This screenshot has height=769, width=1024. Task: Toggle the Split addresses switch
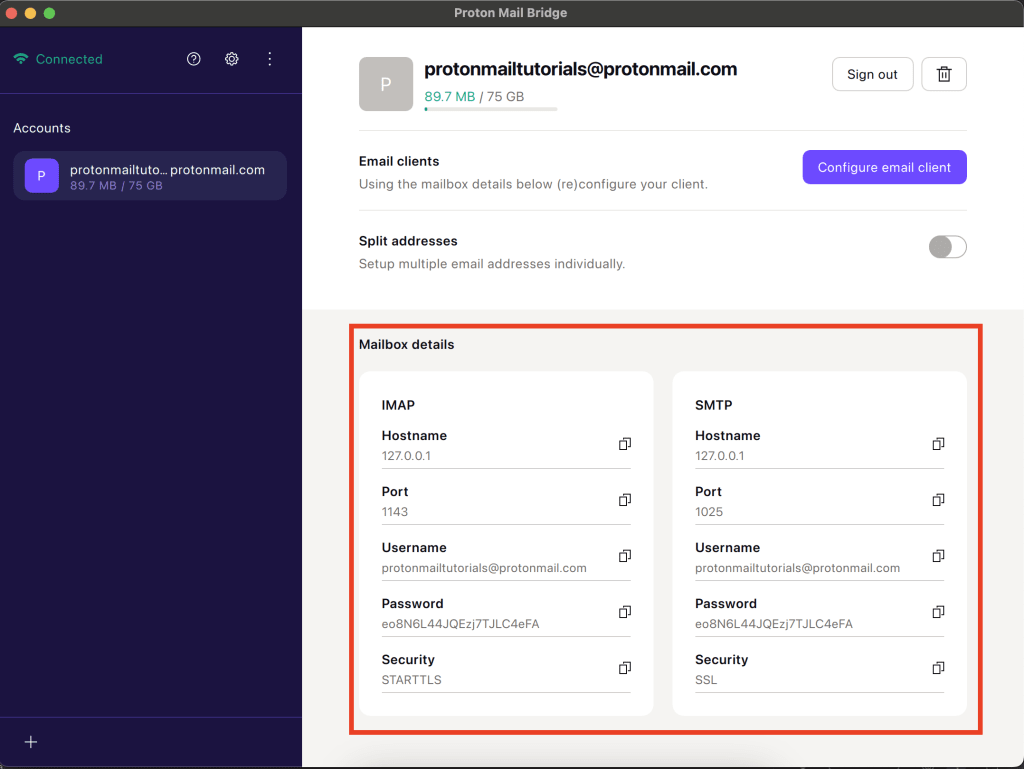coord(948,247)
